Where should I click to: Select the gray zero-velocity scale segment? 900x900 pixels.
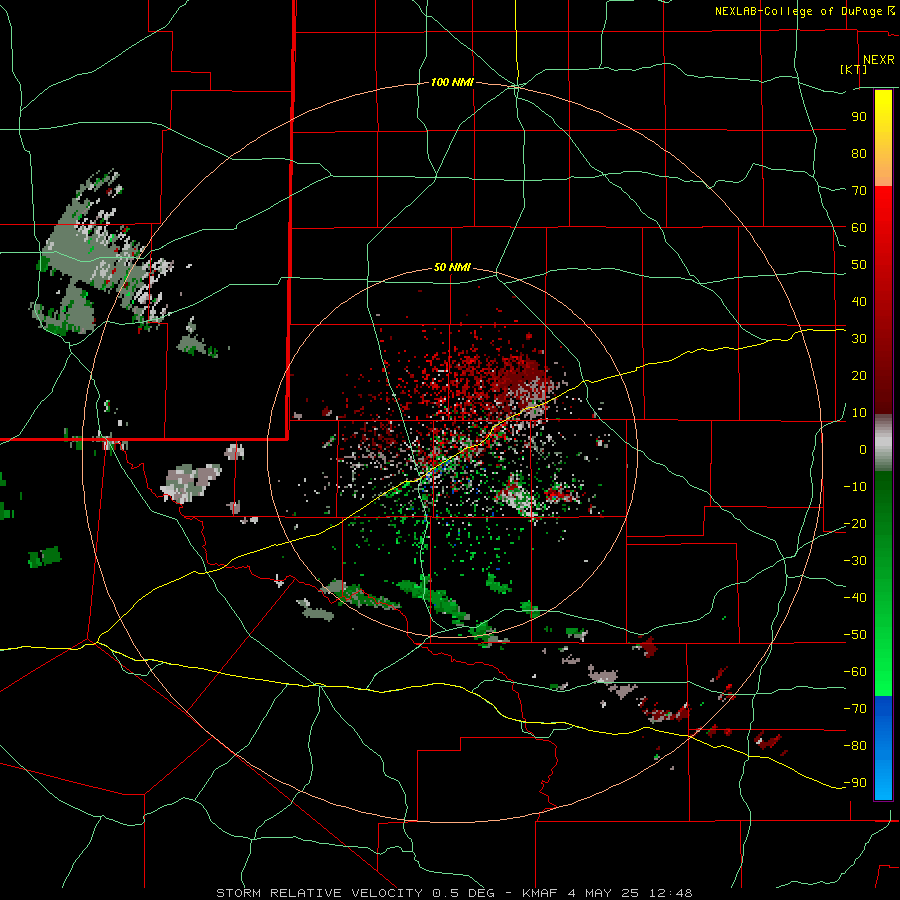pyautogui.click(x=883, y=442)
